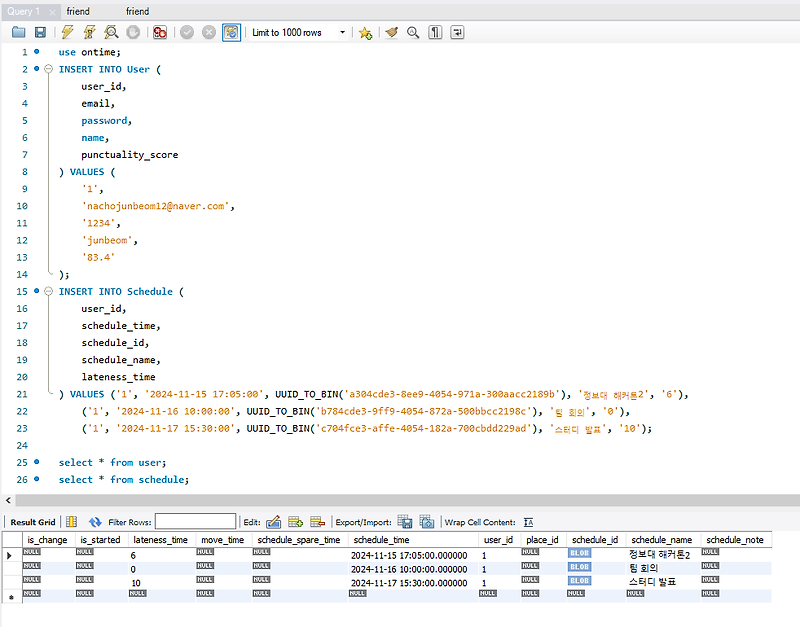
Task: Click the Explain query magnifier-lightning icon
Action: [x=112, y=32]
